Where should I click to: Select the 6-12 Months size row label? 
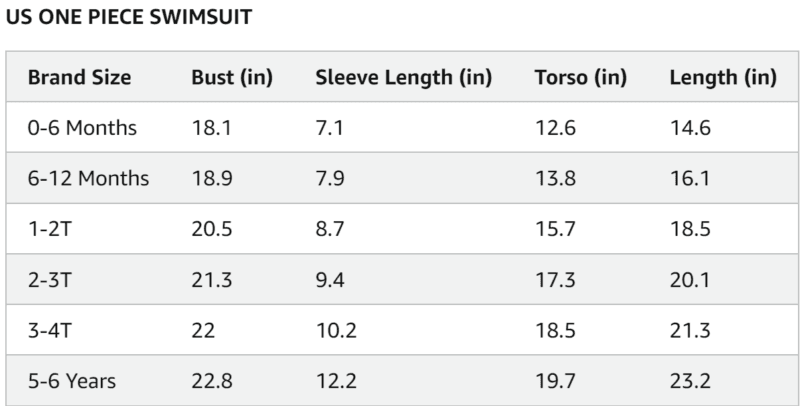point(88,179)
